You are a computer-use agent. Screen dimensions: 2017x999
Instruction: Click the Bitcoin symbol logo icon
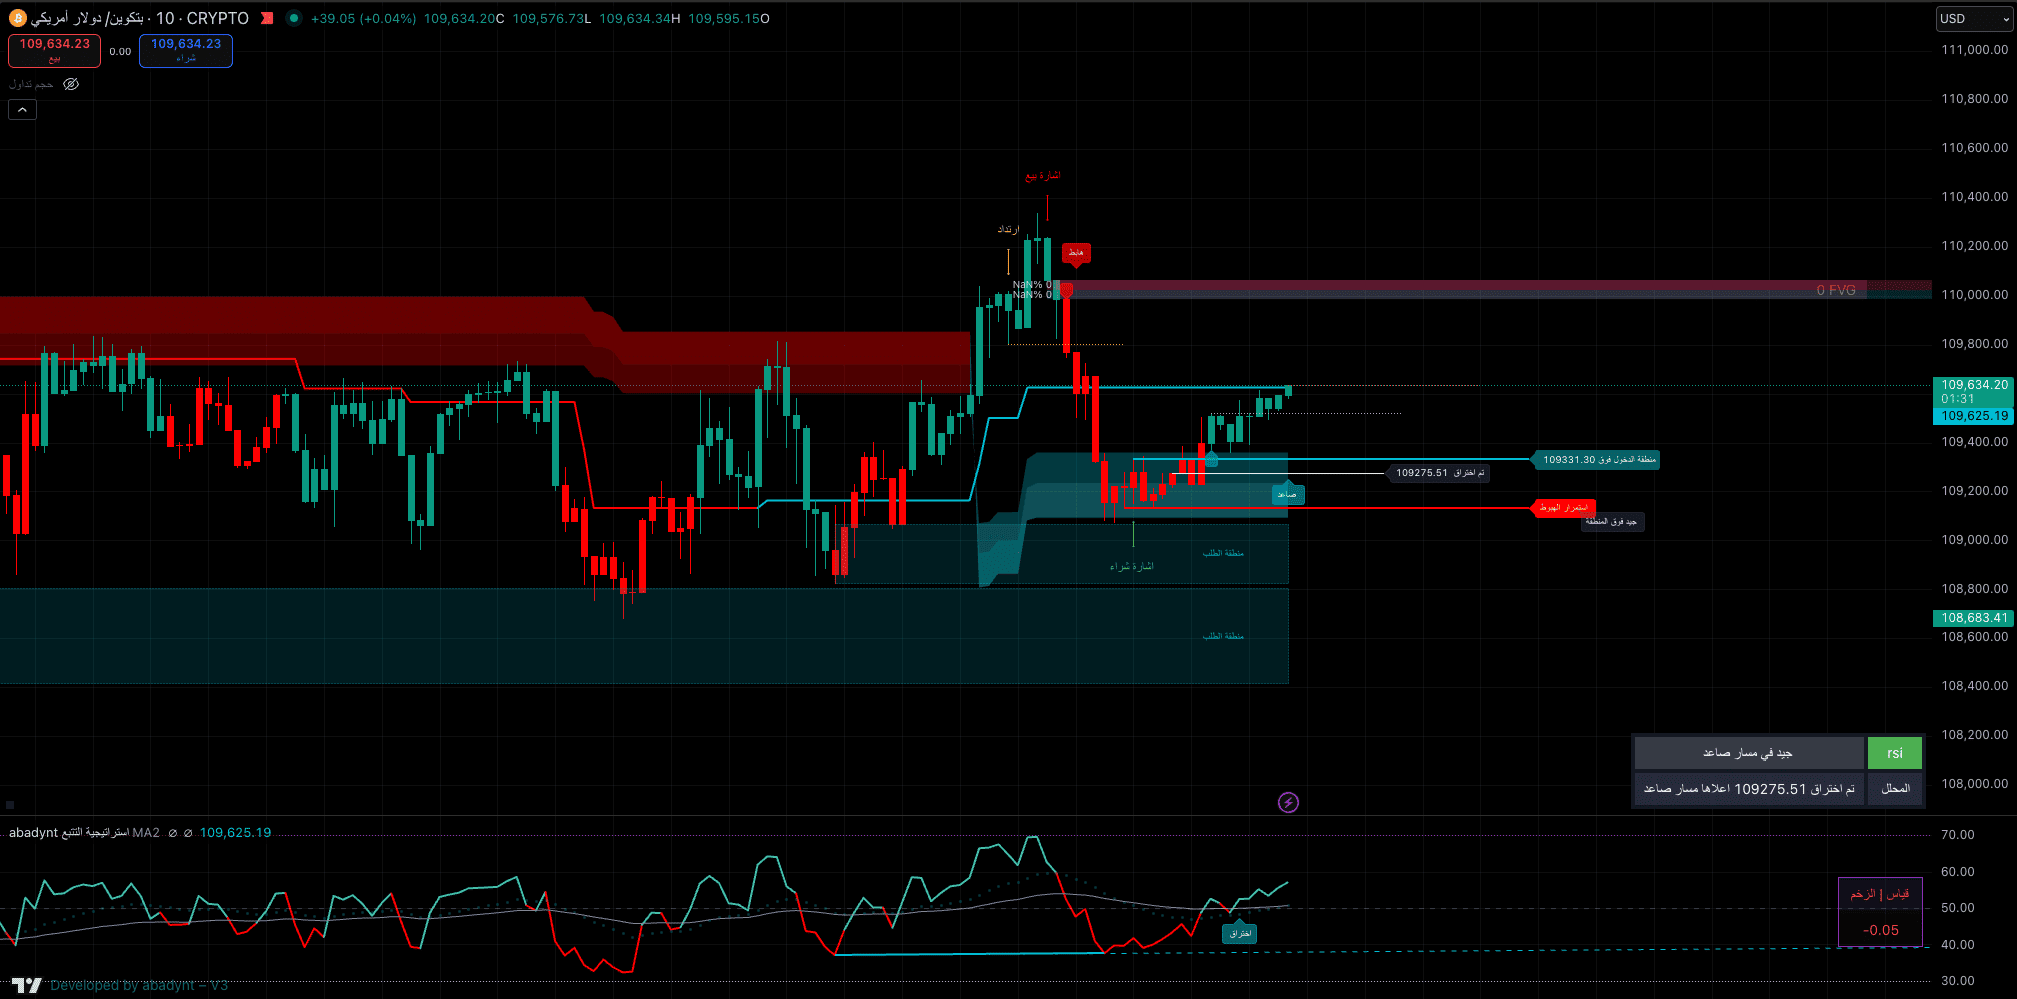pos(17,18)
